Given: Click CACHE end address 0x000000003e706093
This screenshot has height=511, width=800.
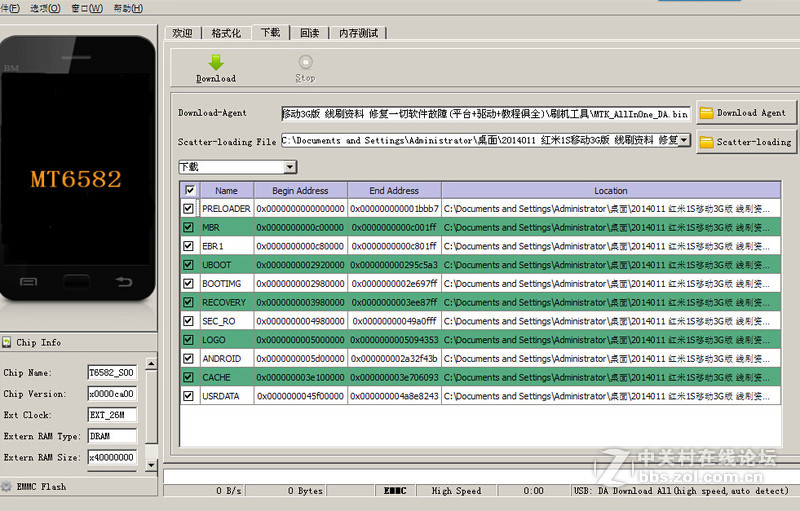Looking at the screenshot, I should tap(394, 377).
